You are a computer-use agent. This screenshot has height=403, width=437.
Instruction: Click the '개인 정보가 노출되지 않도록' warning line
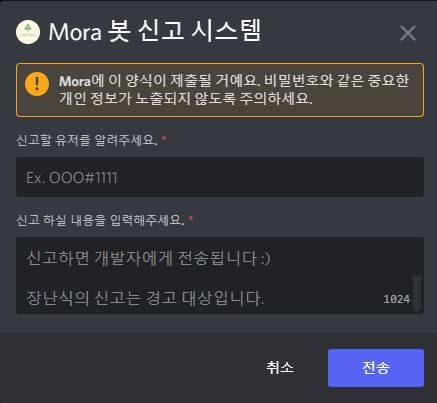point(147,98)
